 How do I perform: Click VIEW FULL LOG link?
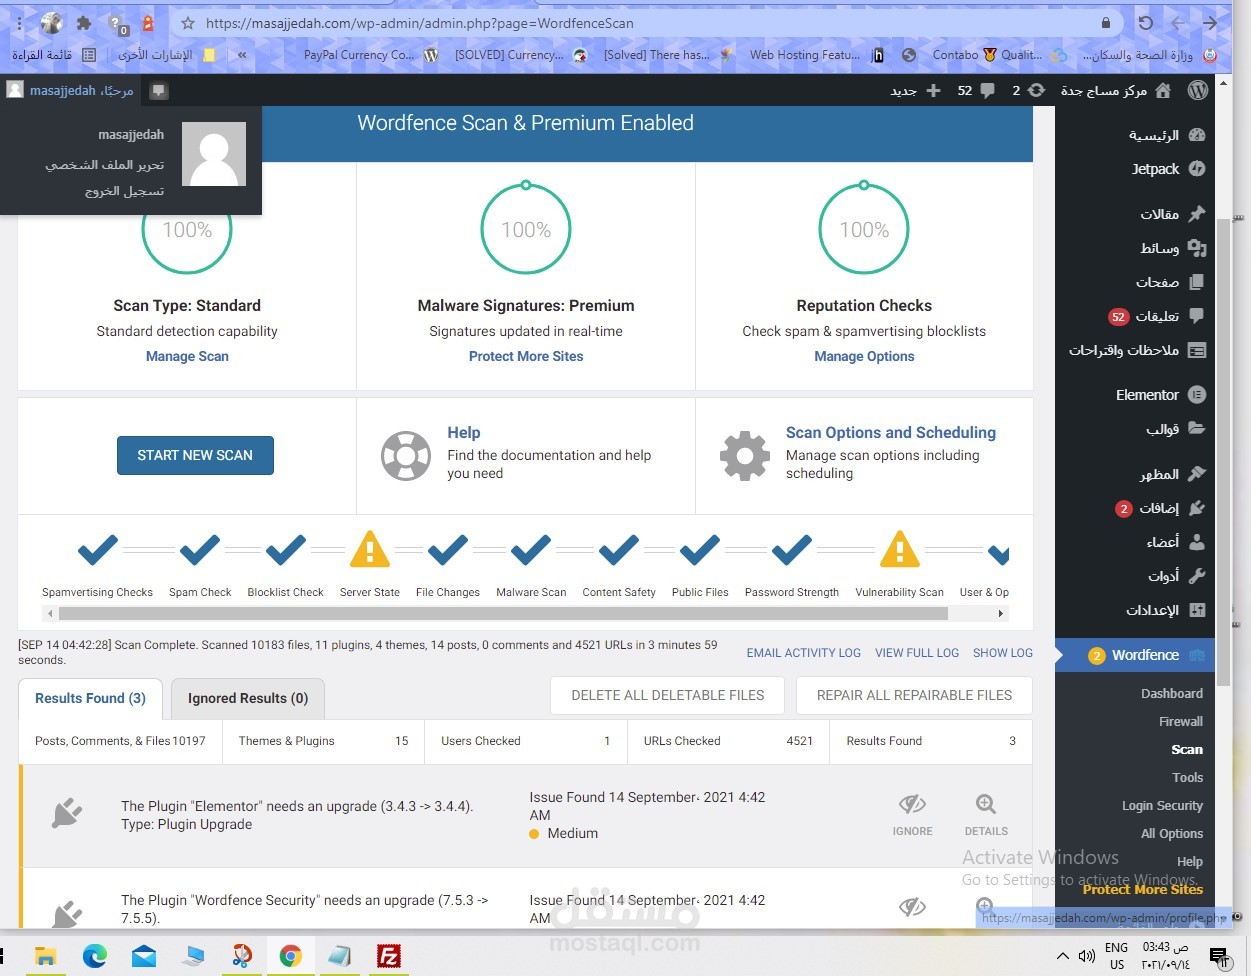tap(917, 653)
